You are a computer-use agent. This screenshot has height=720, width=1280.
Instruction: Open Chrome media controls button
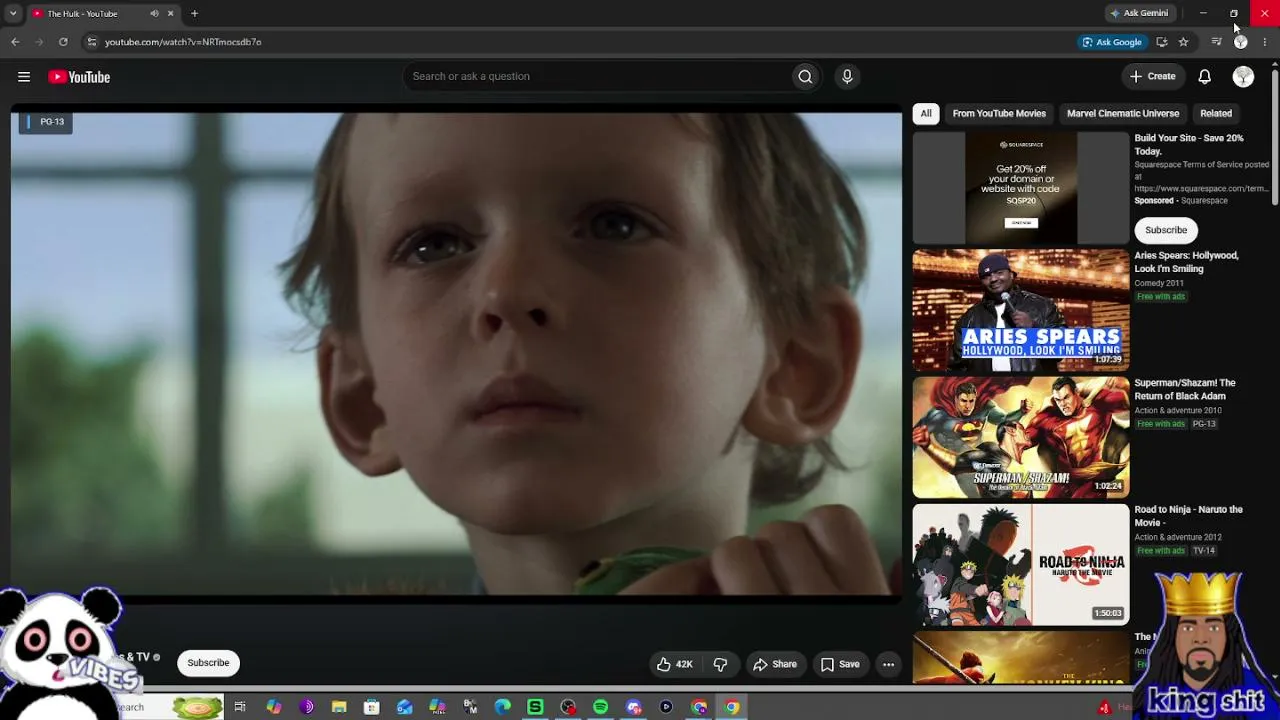pyautogui.click(x=1216, y=42)
